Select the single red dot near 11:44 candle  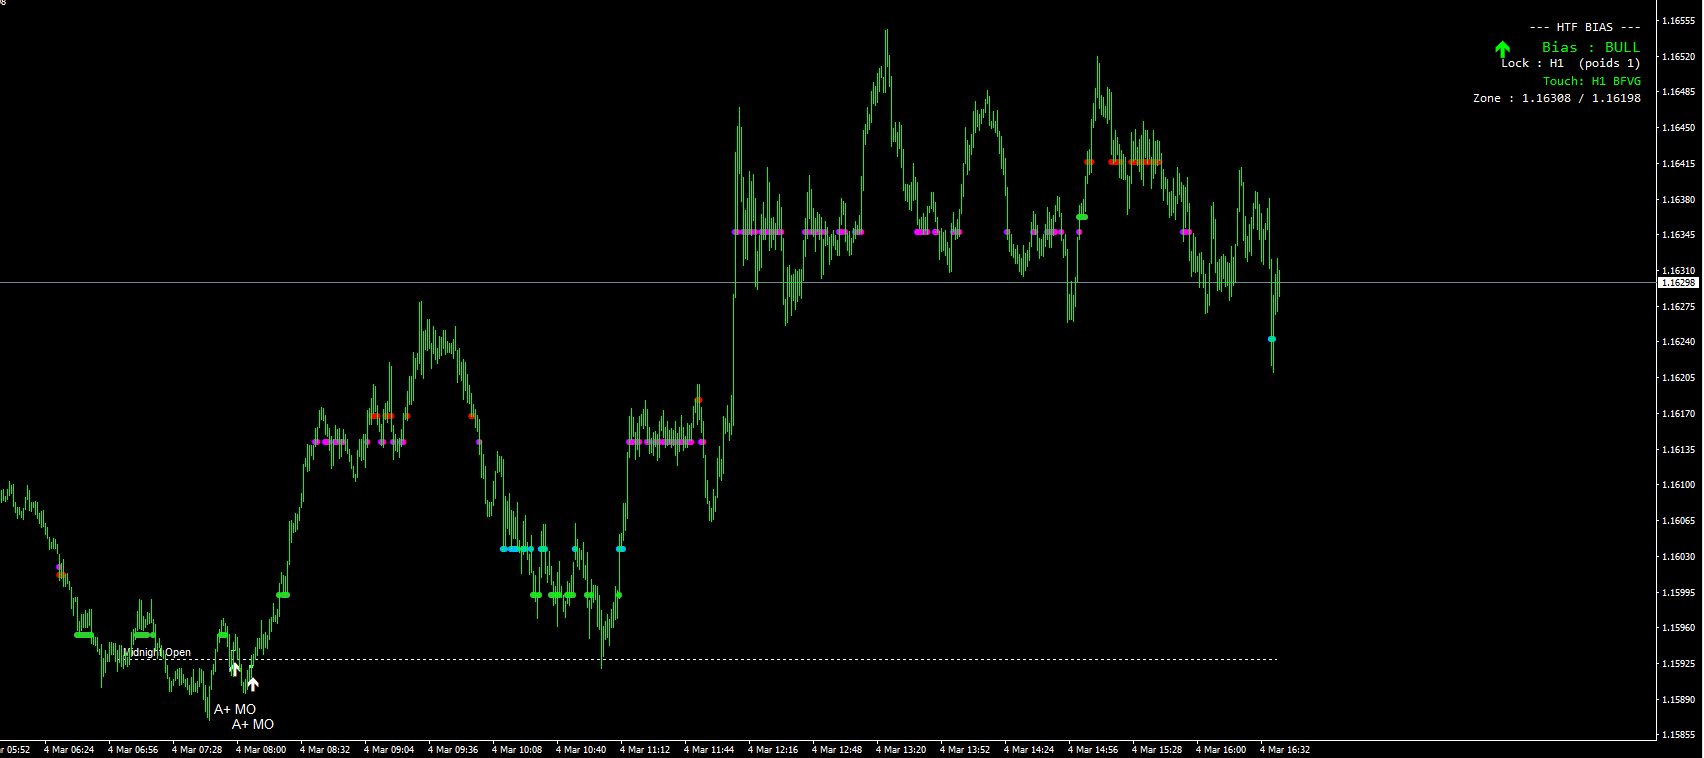click(x=698, y=401)
